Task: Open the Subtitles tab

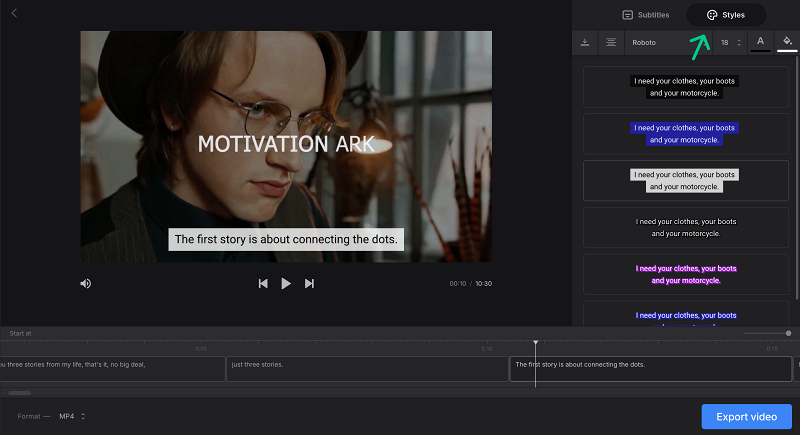Action: [646, 15]
